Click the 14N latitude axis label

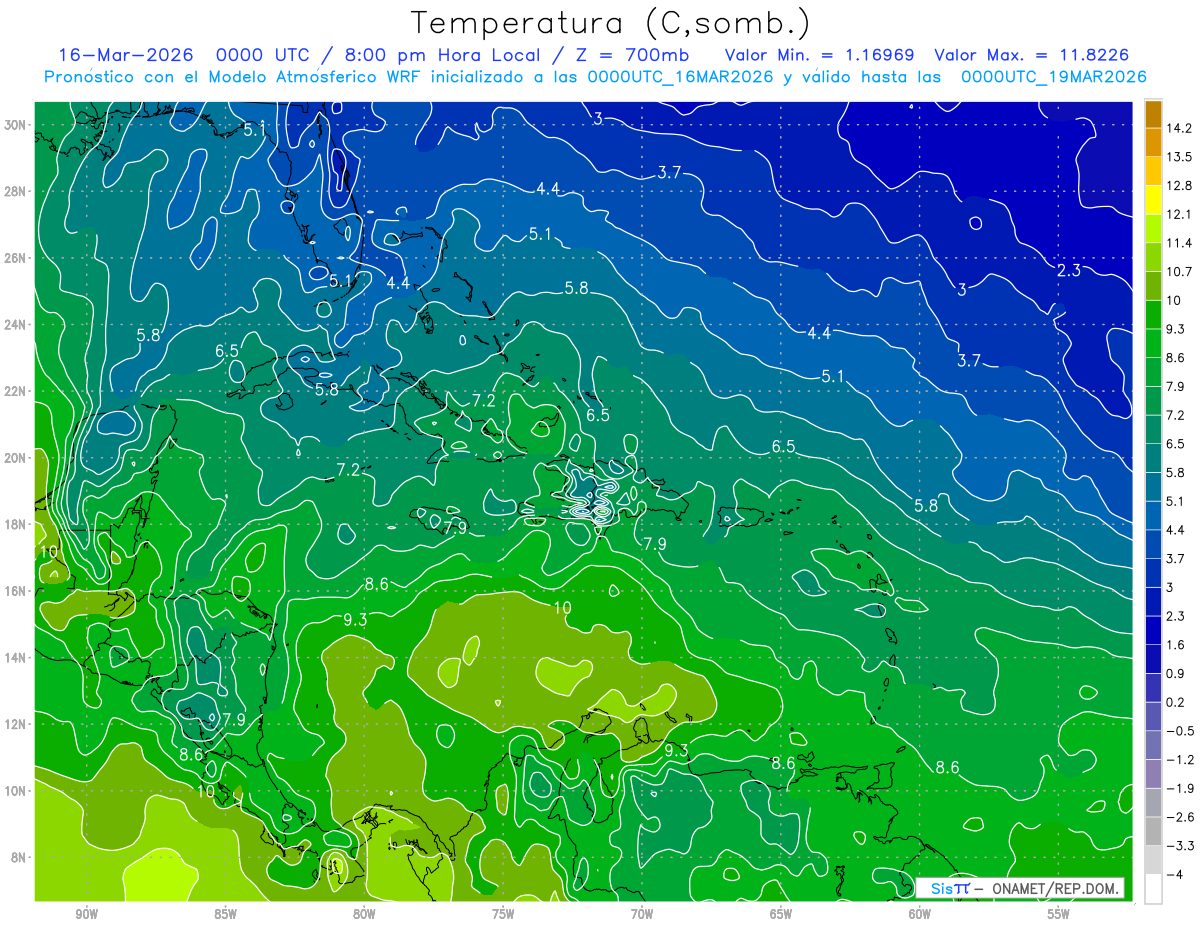coord(17,657)
